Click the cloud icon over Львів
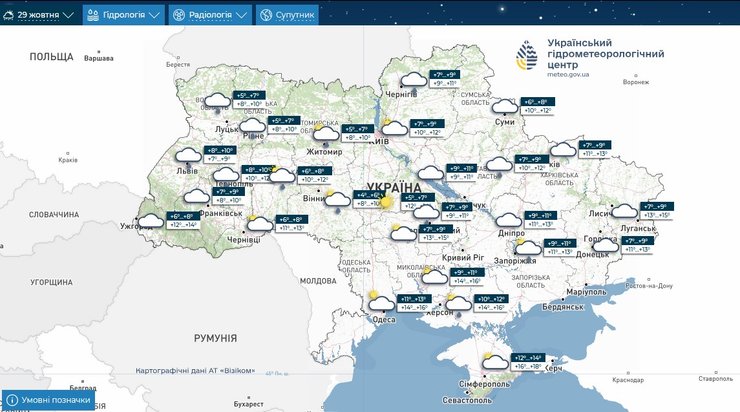740x412 pixels. [x=188, y=155]
